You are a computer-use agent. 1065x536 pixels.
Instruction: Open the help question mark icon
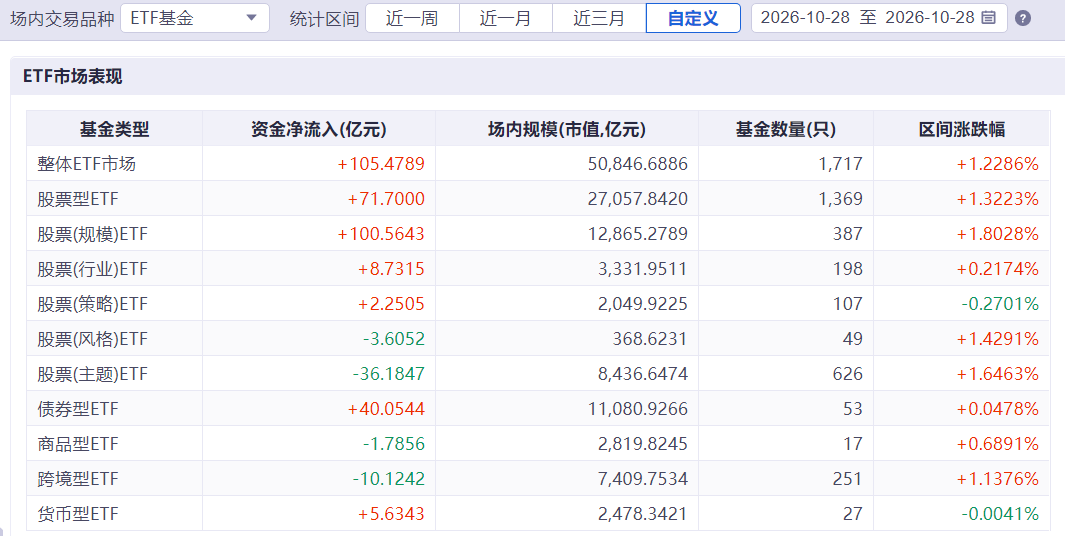1022,18
